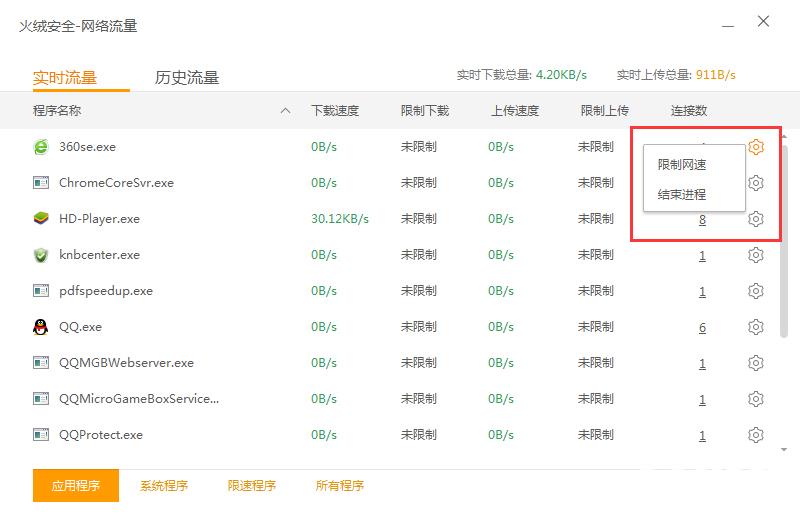Sort by 限制上传 column header
This screenshot has height=515, width=800.
coord(605,110)
